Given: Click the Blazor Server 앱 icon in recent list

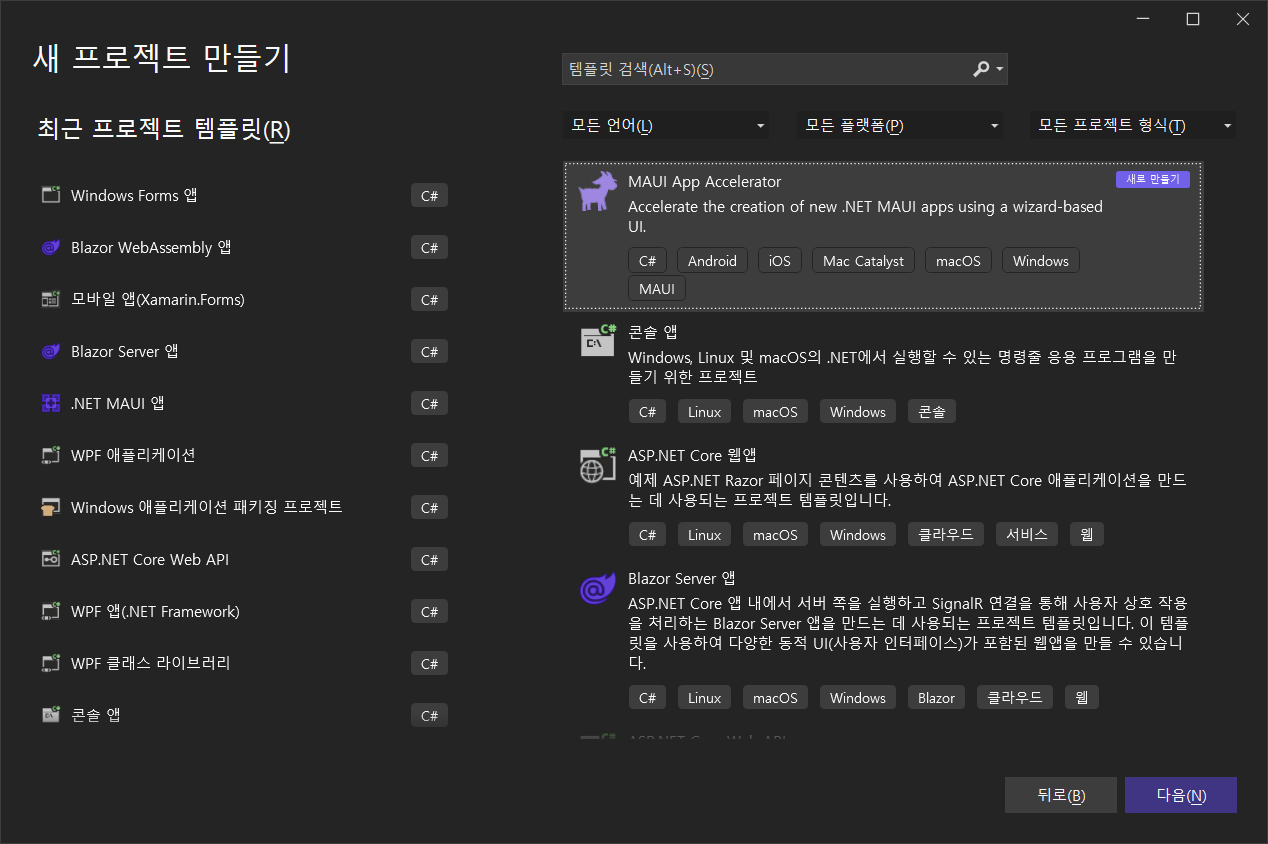Looking at the screenshot, I should point(51,351).
